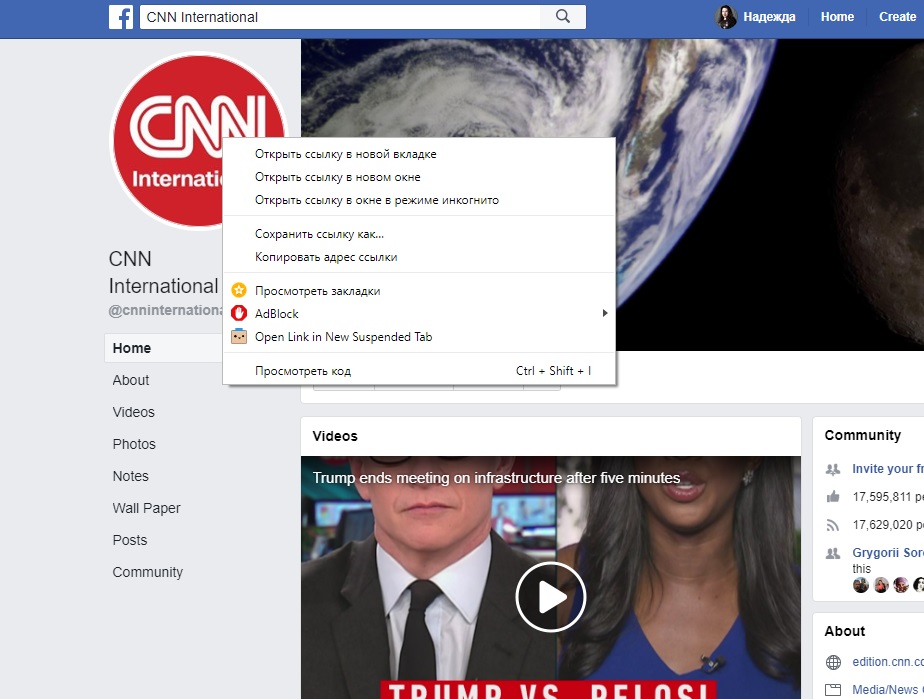Click the Media/News category icon
The height and width of the screenshot is (699, 924).
coord(833,690)
